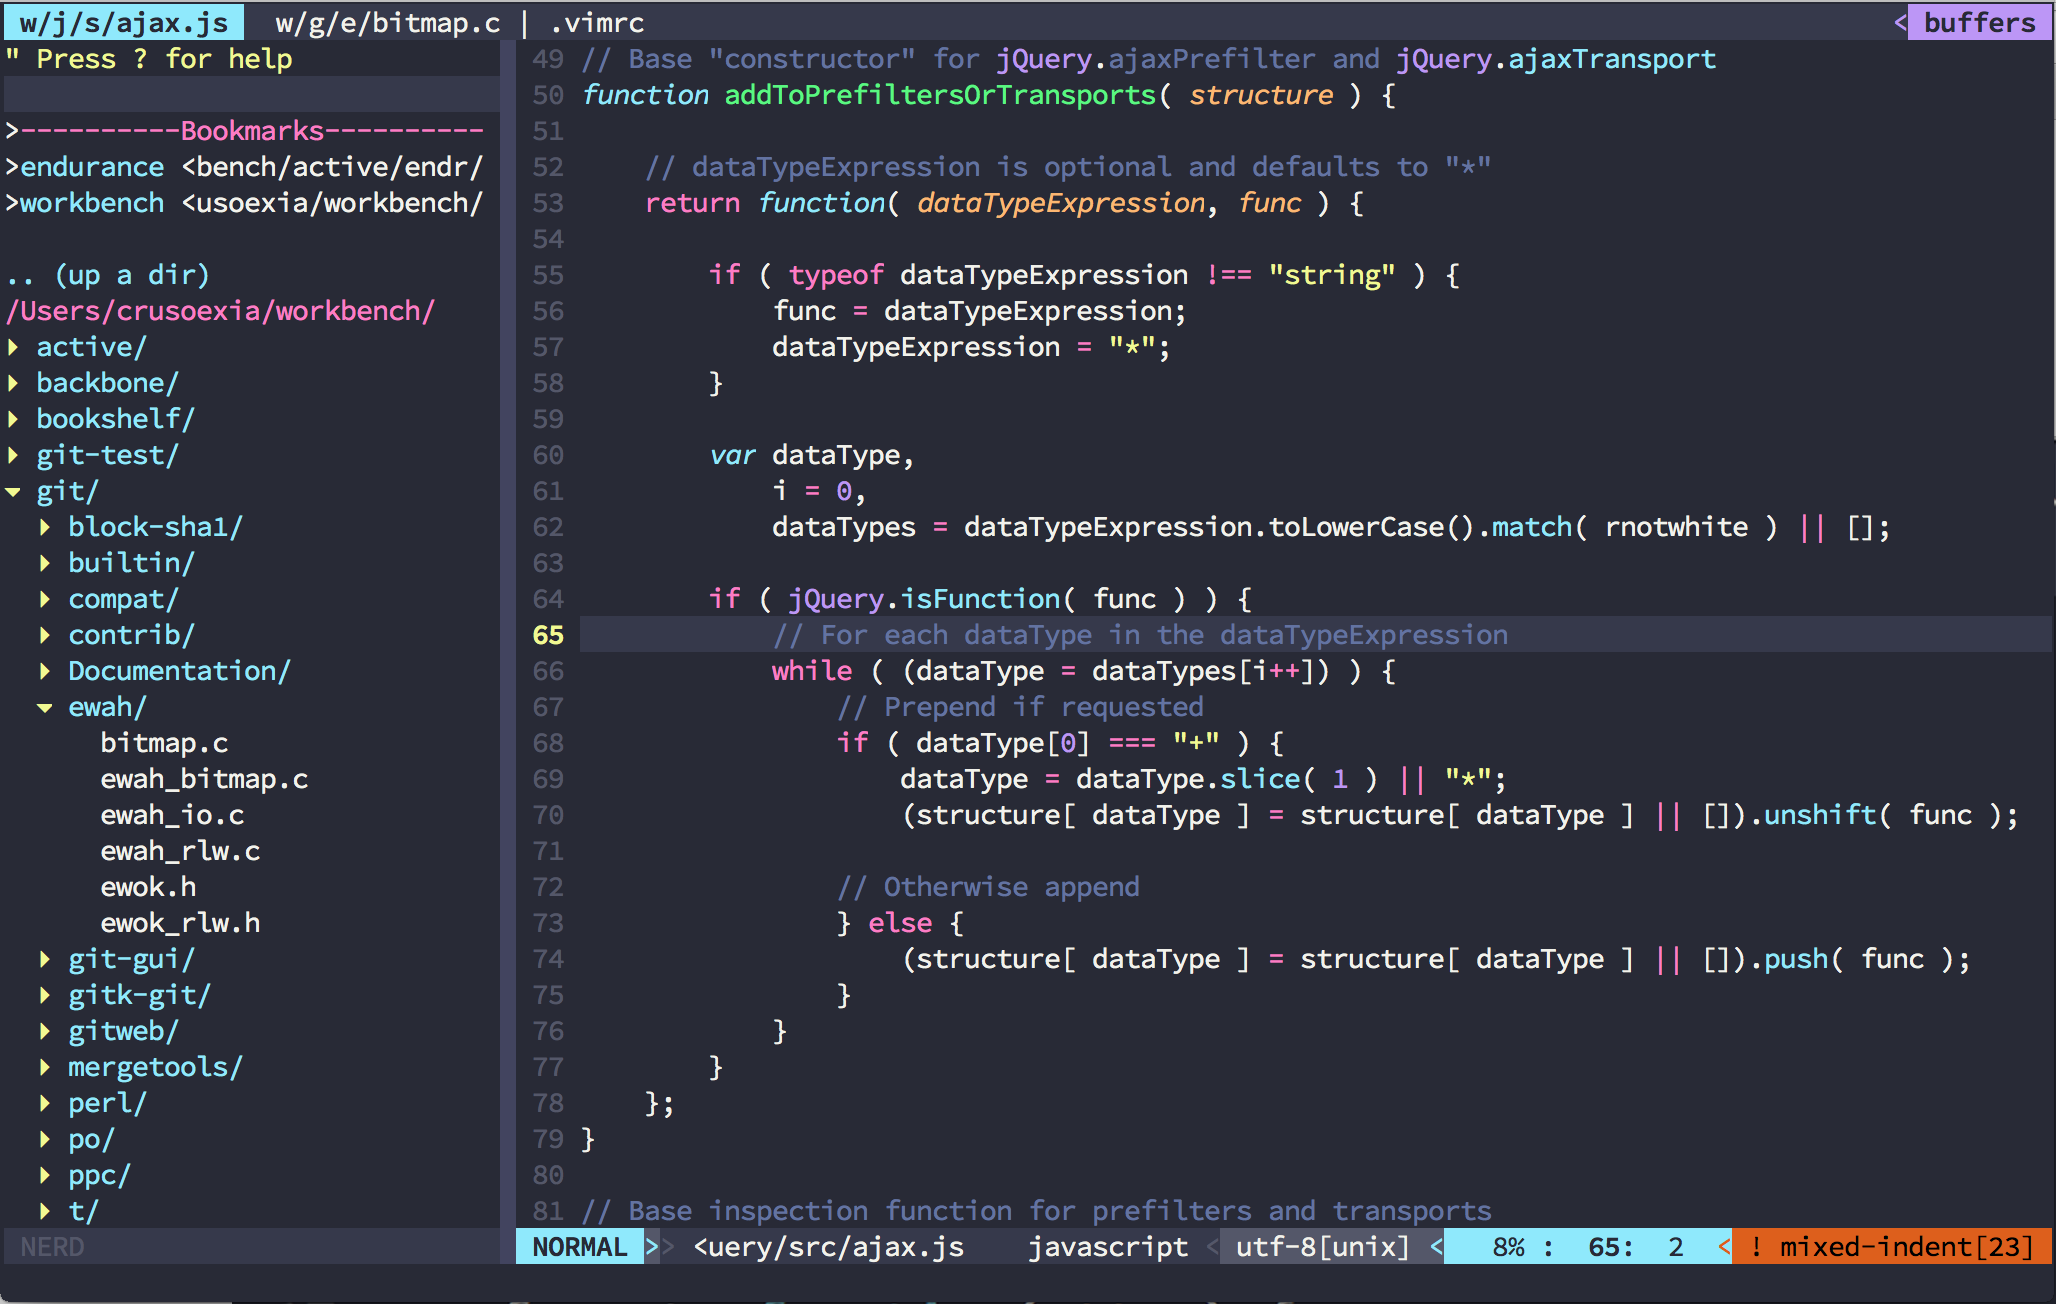Screen dimensions: 2056x1304
Task: Open the .vimrc buffer tab
Action: [596, 22]
